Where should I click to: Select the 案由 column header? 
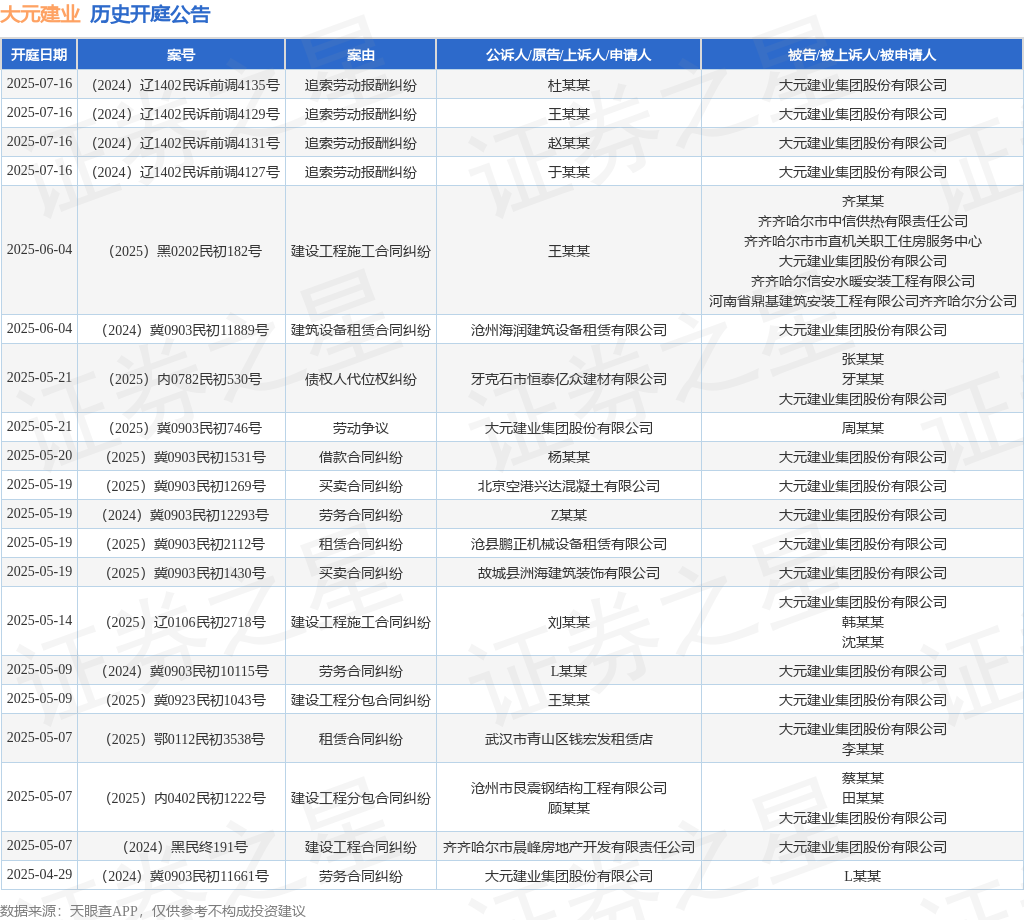coord(360,55)
